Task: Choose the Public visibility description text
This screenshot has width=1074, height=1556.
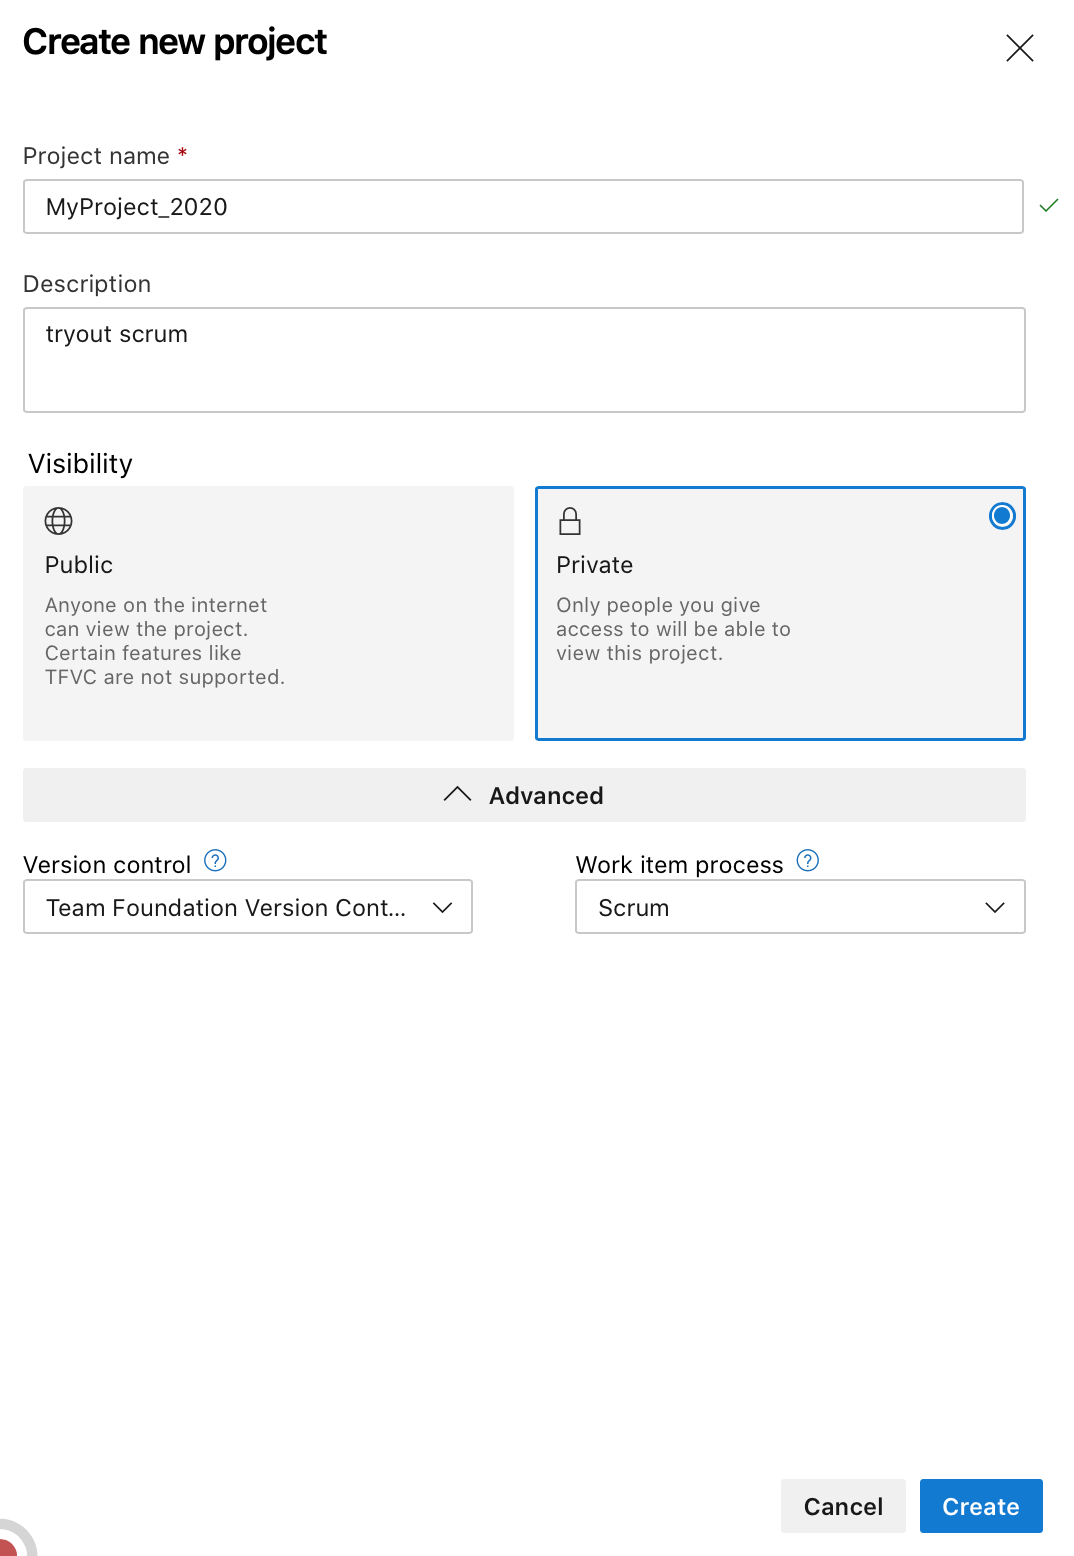Action: pyautogui.click(x=165, y=641)
